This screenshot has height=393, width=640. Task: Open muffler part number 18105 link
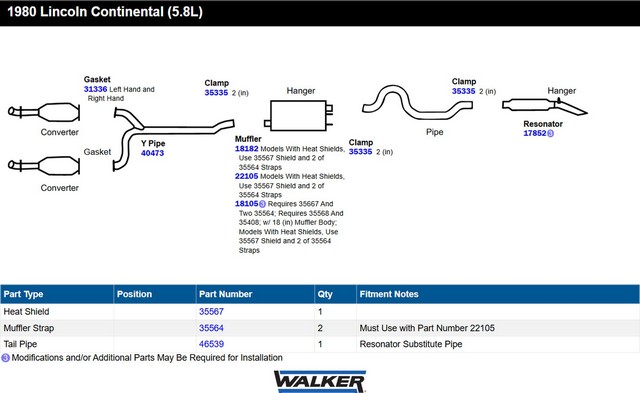tap(247, 203)
